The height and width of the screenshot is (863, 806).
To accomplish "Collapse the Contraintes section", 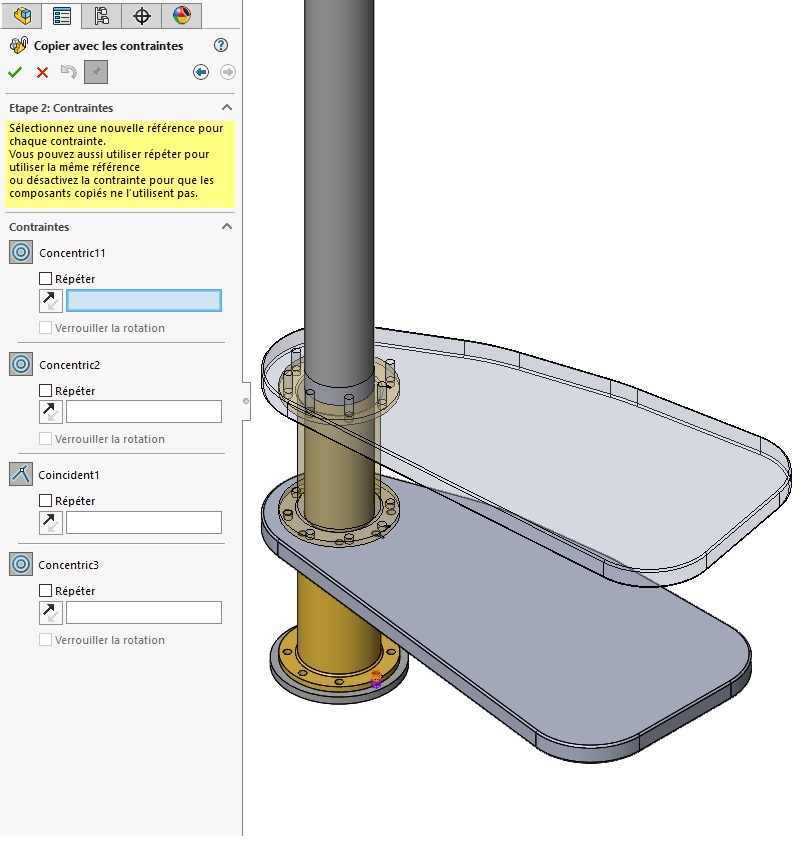I will (x=227, y=226).
